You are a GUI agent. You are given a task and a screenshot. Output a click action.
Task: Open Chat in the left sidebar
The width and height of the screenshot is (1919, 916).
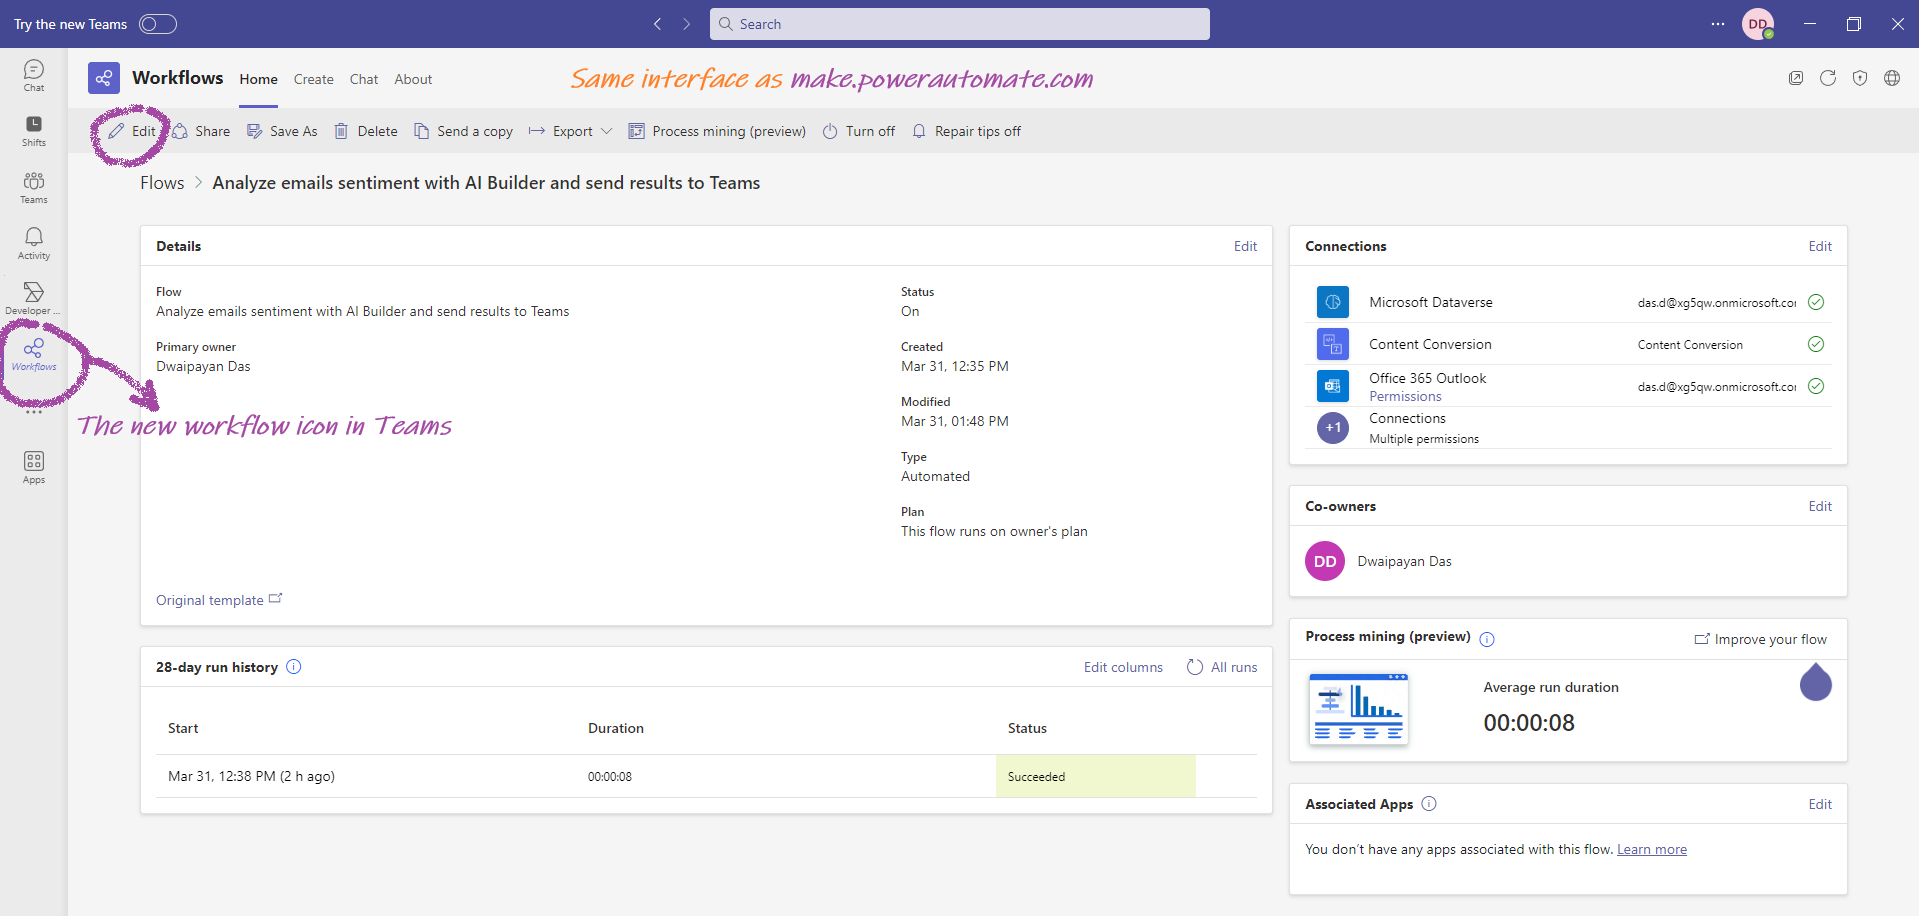pyautogui.click(x=34, y=75)
